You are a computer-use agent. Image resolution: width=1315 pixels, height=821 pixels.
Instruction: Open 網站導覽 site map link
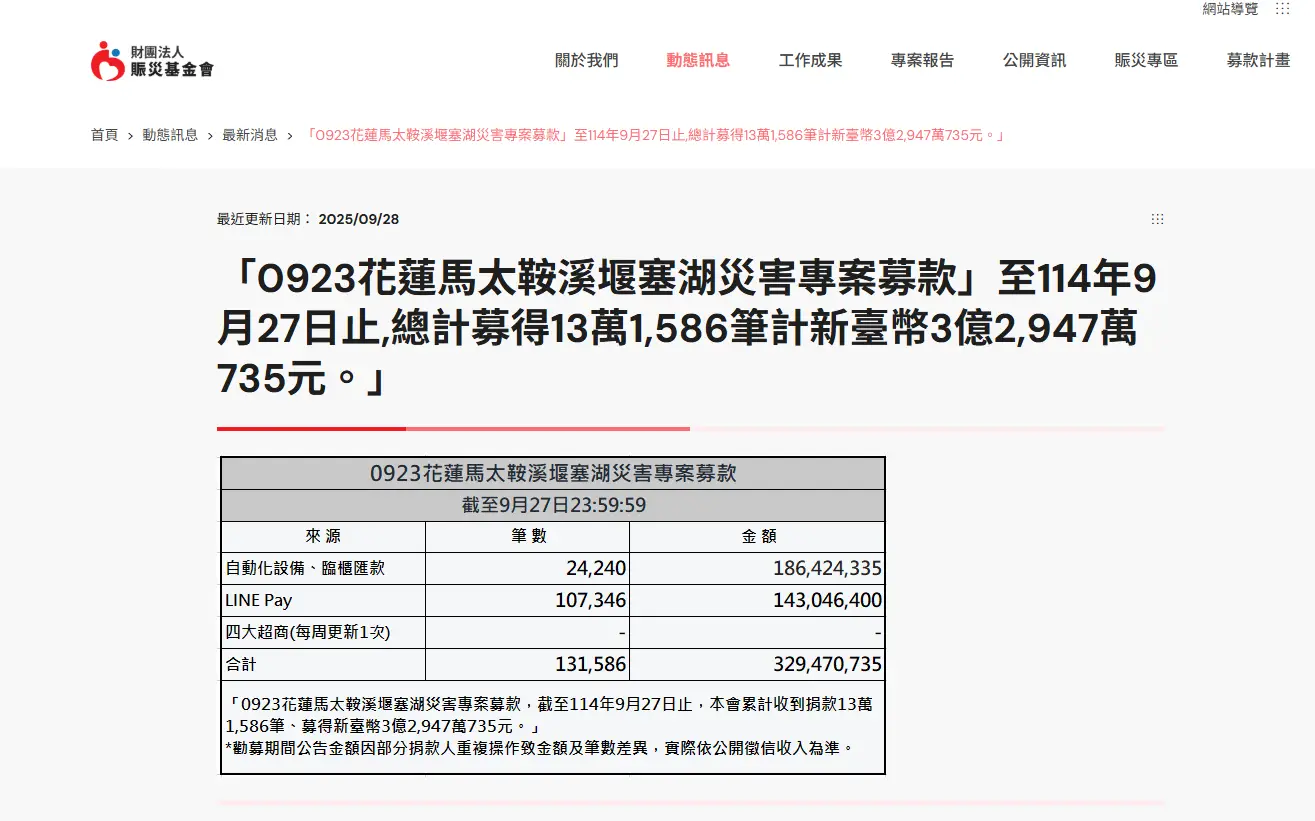click(1230, 9)
